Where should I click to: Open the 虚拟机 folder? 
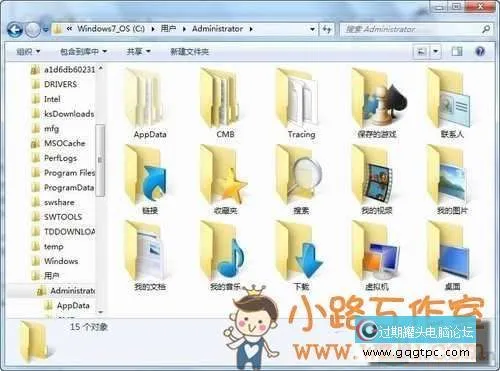(x=376, y=250)
